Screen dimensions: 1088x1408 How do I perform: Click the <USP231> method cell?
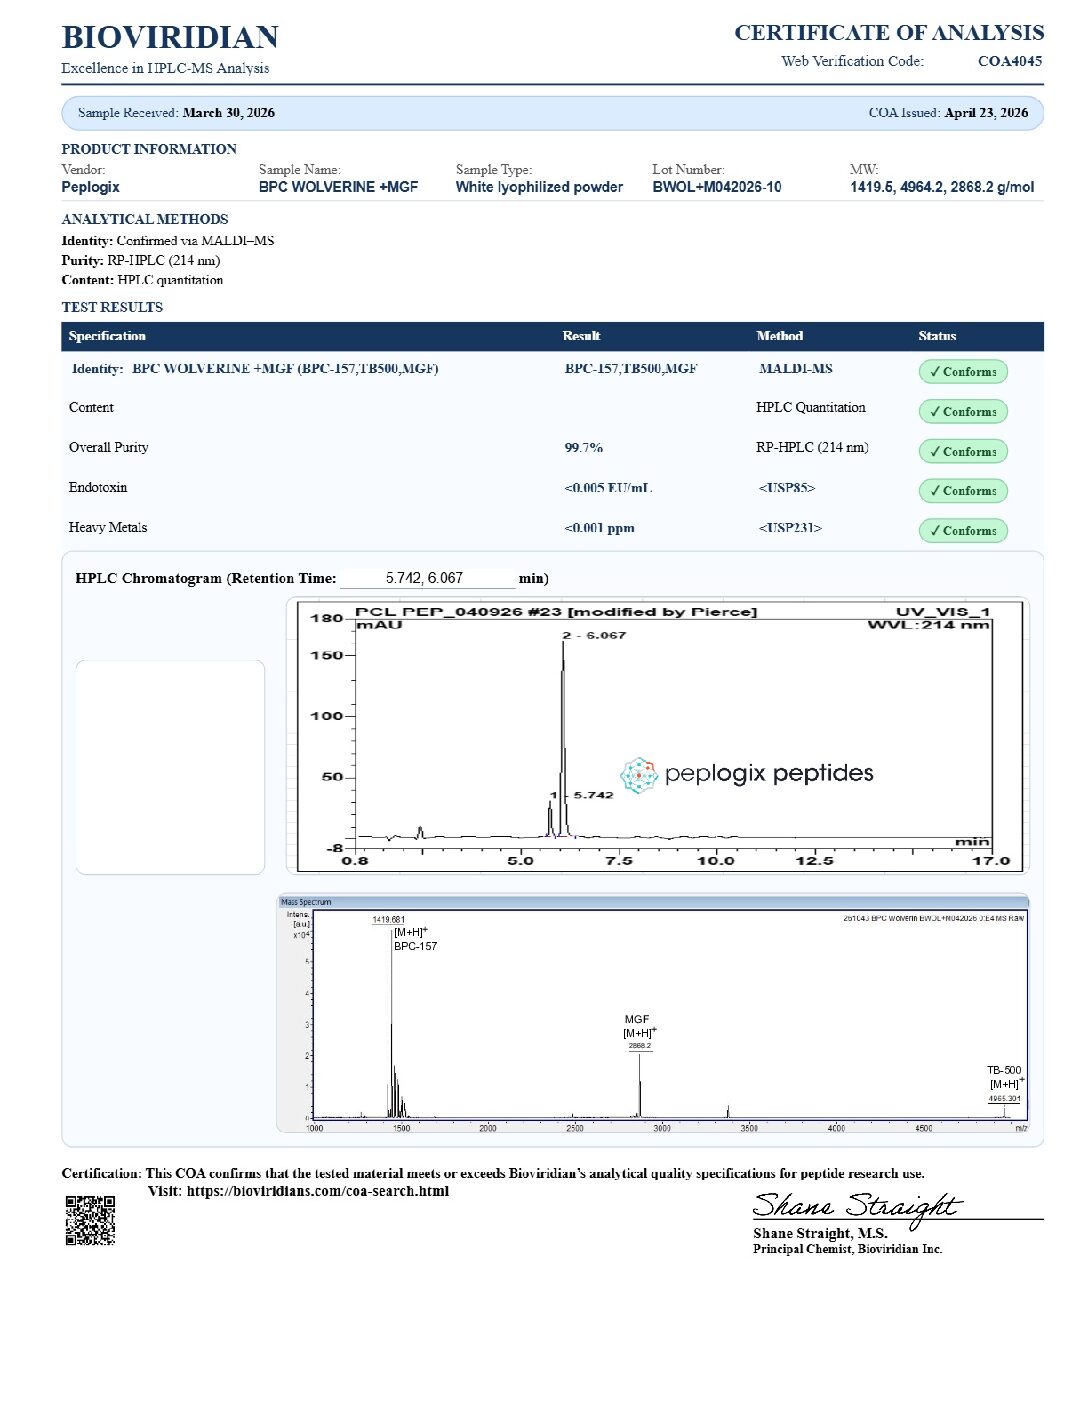tap(790, 528)
